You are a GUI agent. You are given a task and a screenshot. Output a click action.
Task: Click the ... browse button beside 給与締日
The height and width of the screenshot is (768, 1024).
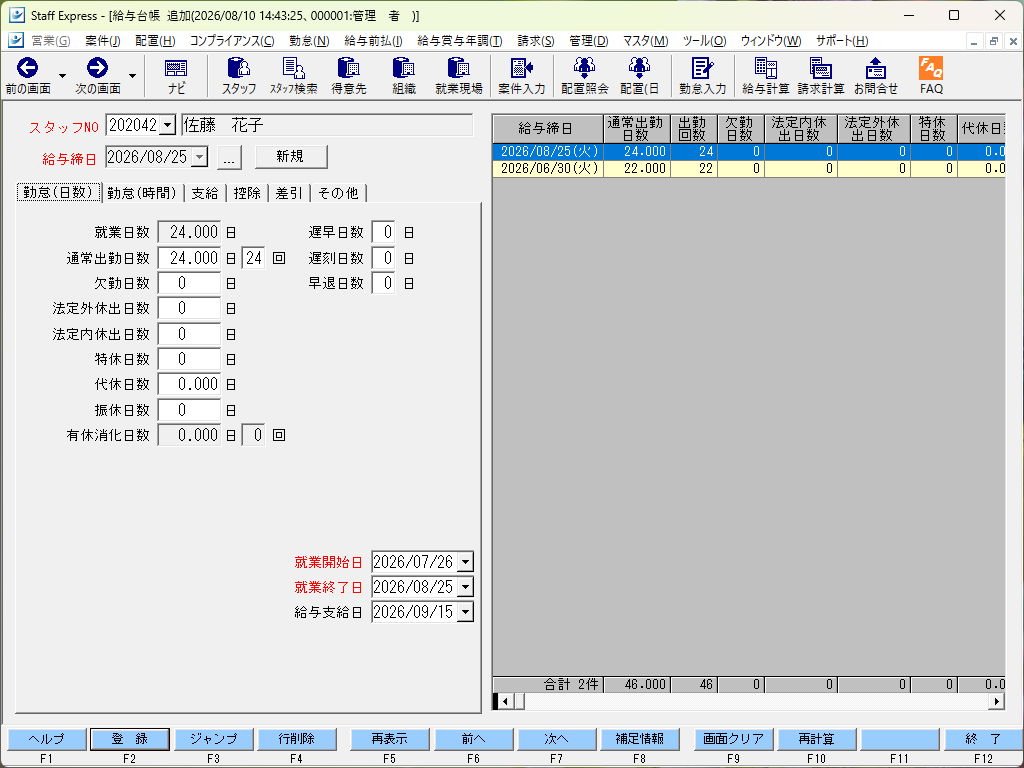[x=229, y=157]
